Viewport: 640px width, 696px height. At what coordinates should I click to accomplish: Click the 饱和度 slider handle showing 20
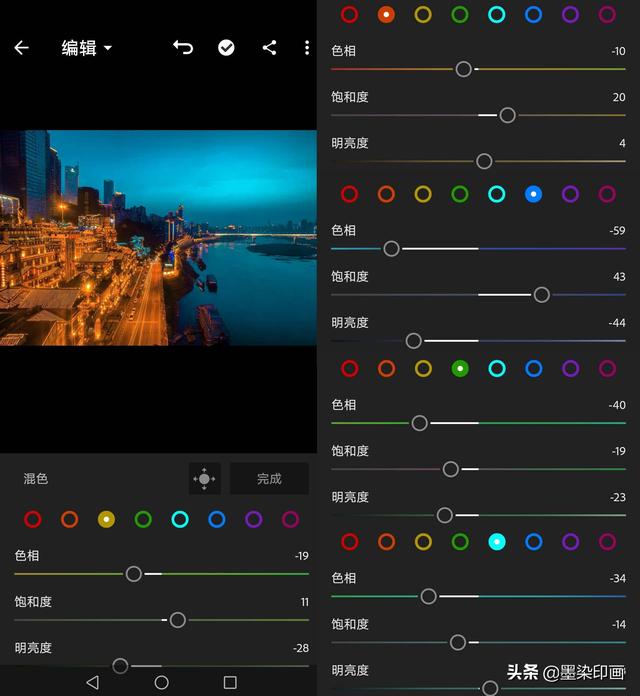click(507, 115)
